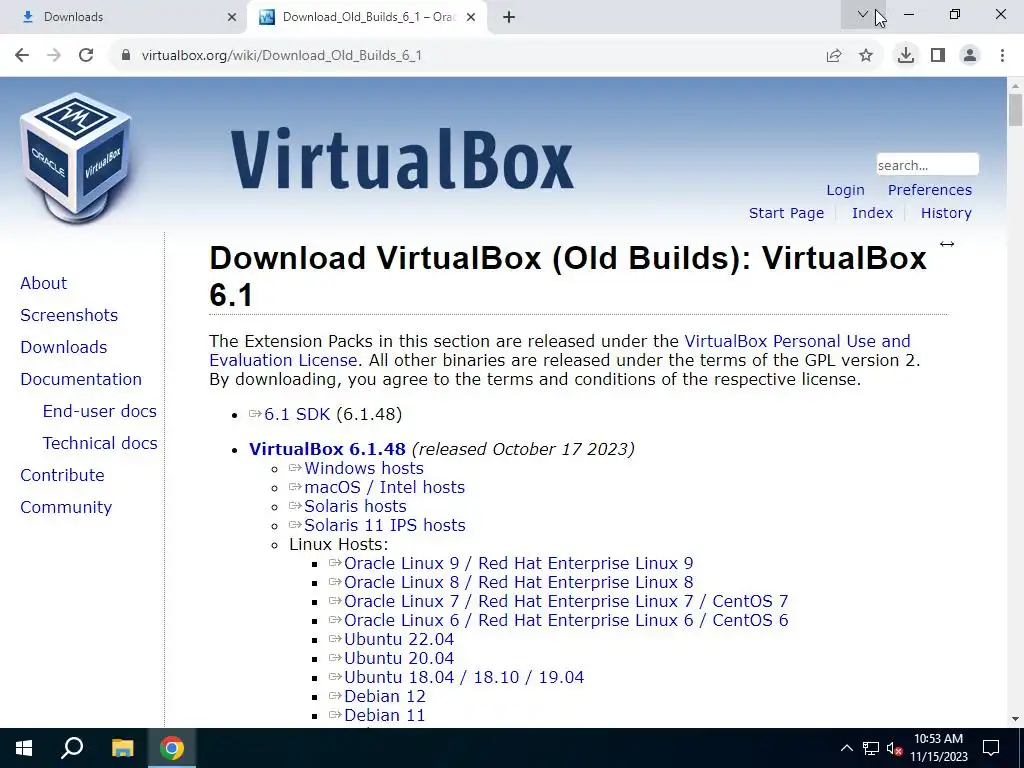Image resolution: width=1024 pixels, height=768 pixels.
Task: Click the page vertical scrollbar thumb
Action: (1015, 110)
